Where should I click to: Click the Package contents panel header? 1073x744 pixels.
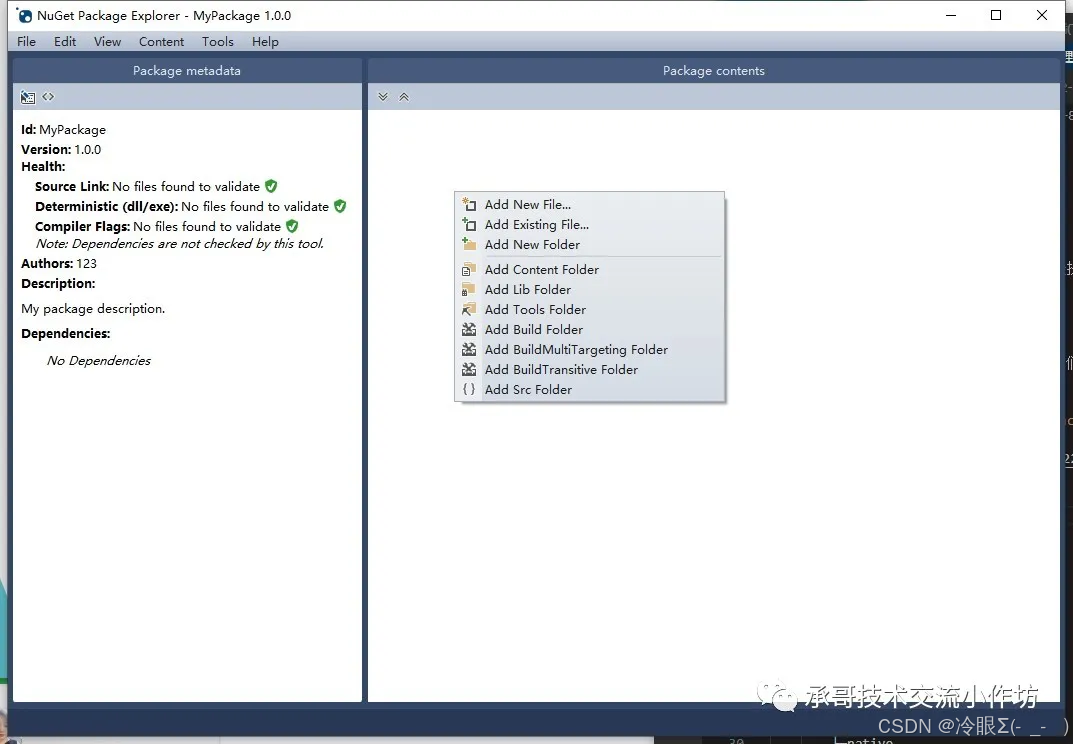714,70
